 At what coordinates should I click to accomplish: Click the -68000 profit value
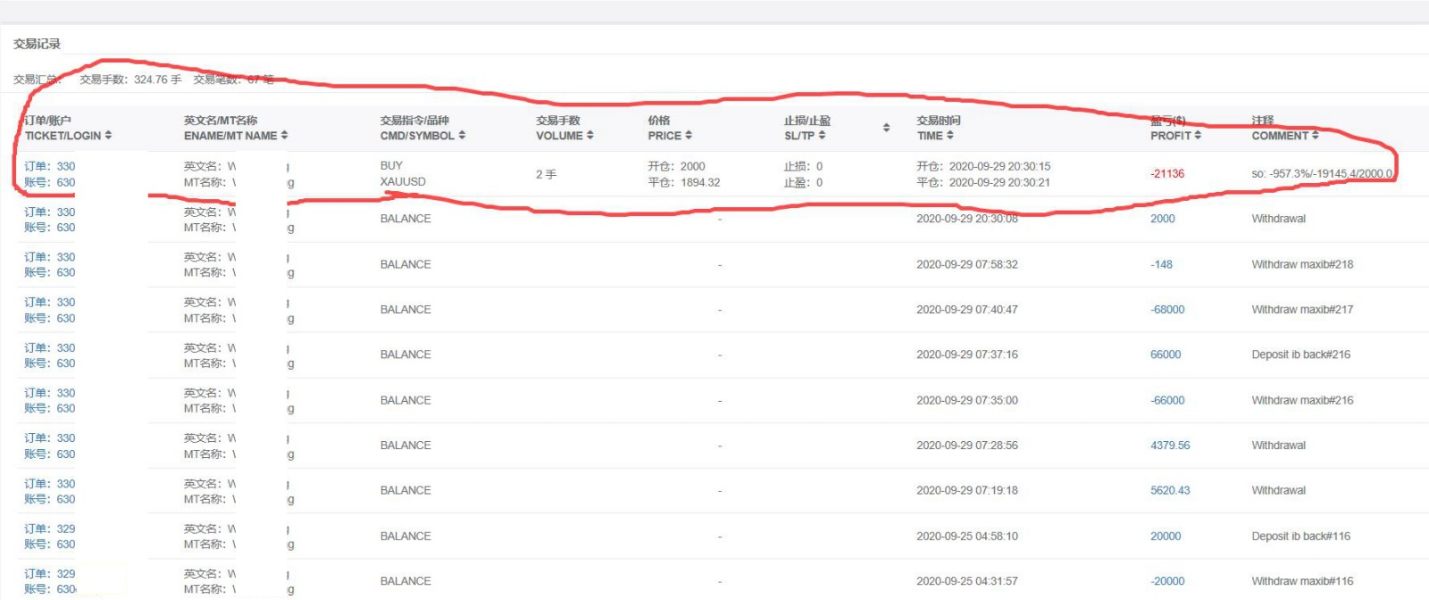point(1167,309)
